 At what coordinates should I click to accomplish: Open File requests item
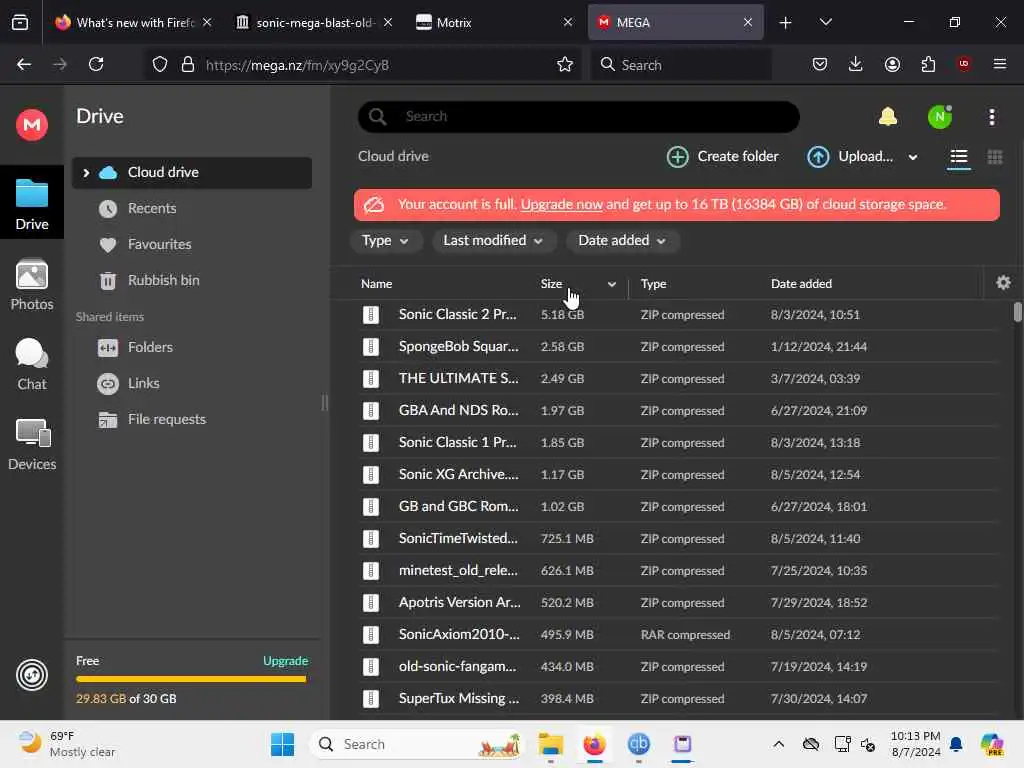click(x=167, y=419)
